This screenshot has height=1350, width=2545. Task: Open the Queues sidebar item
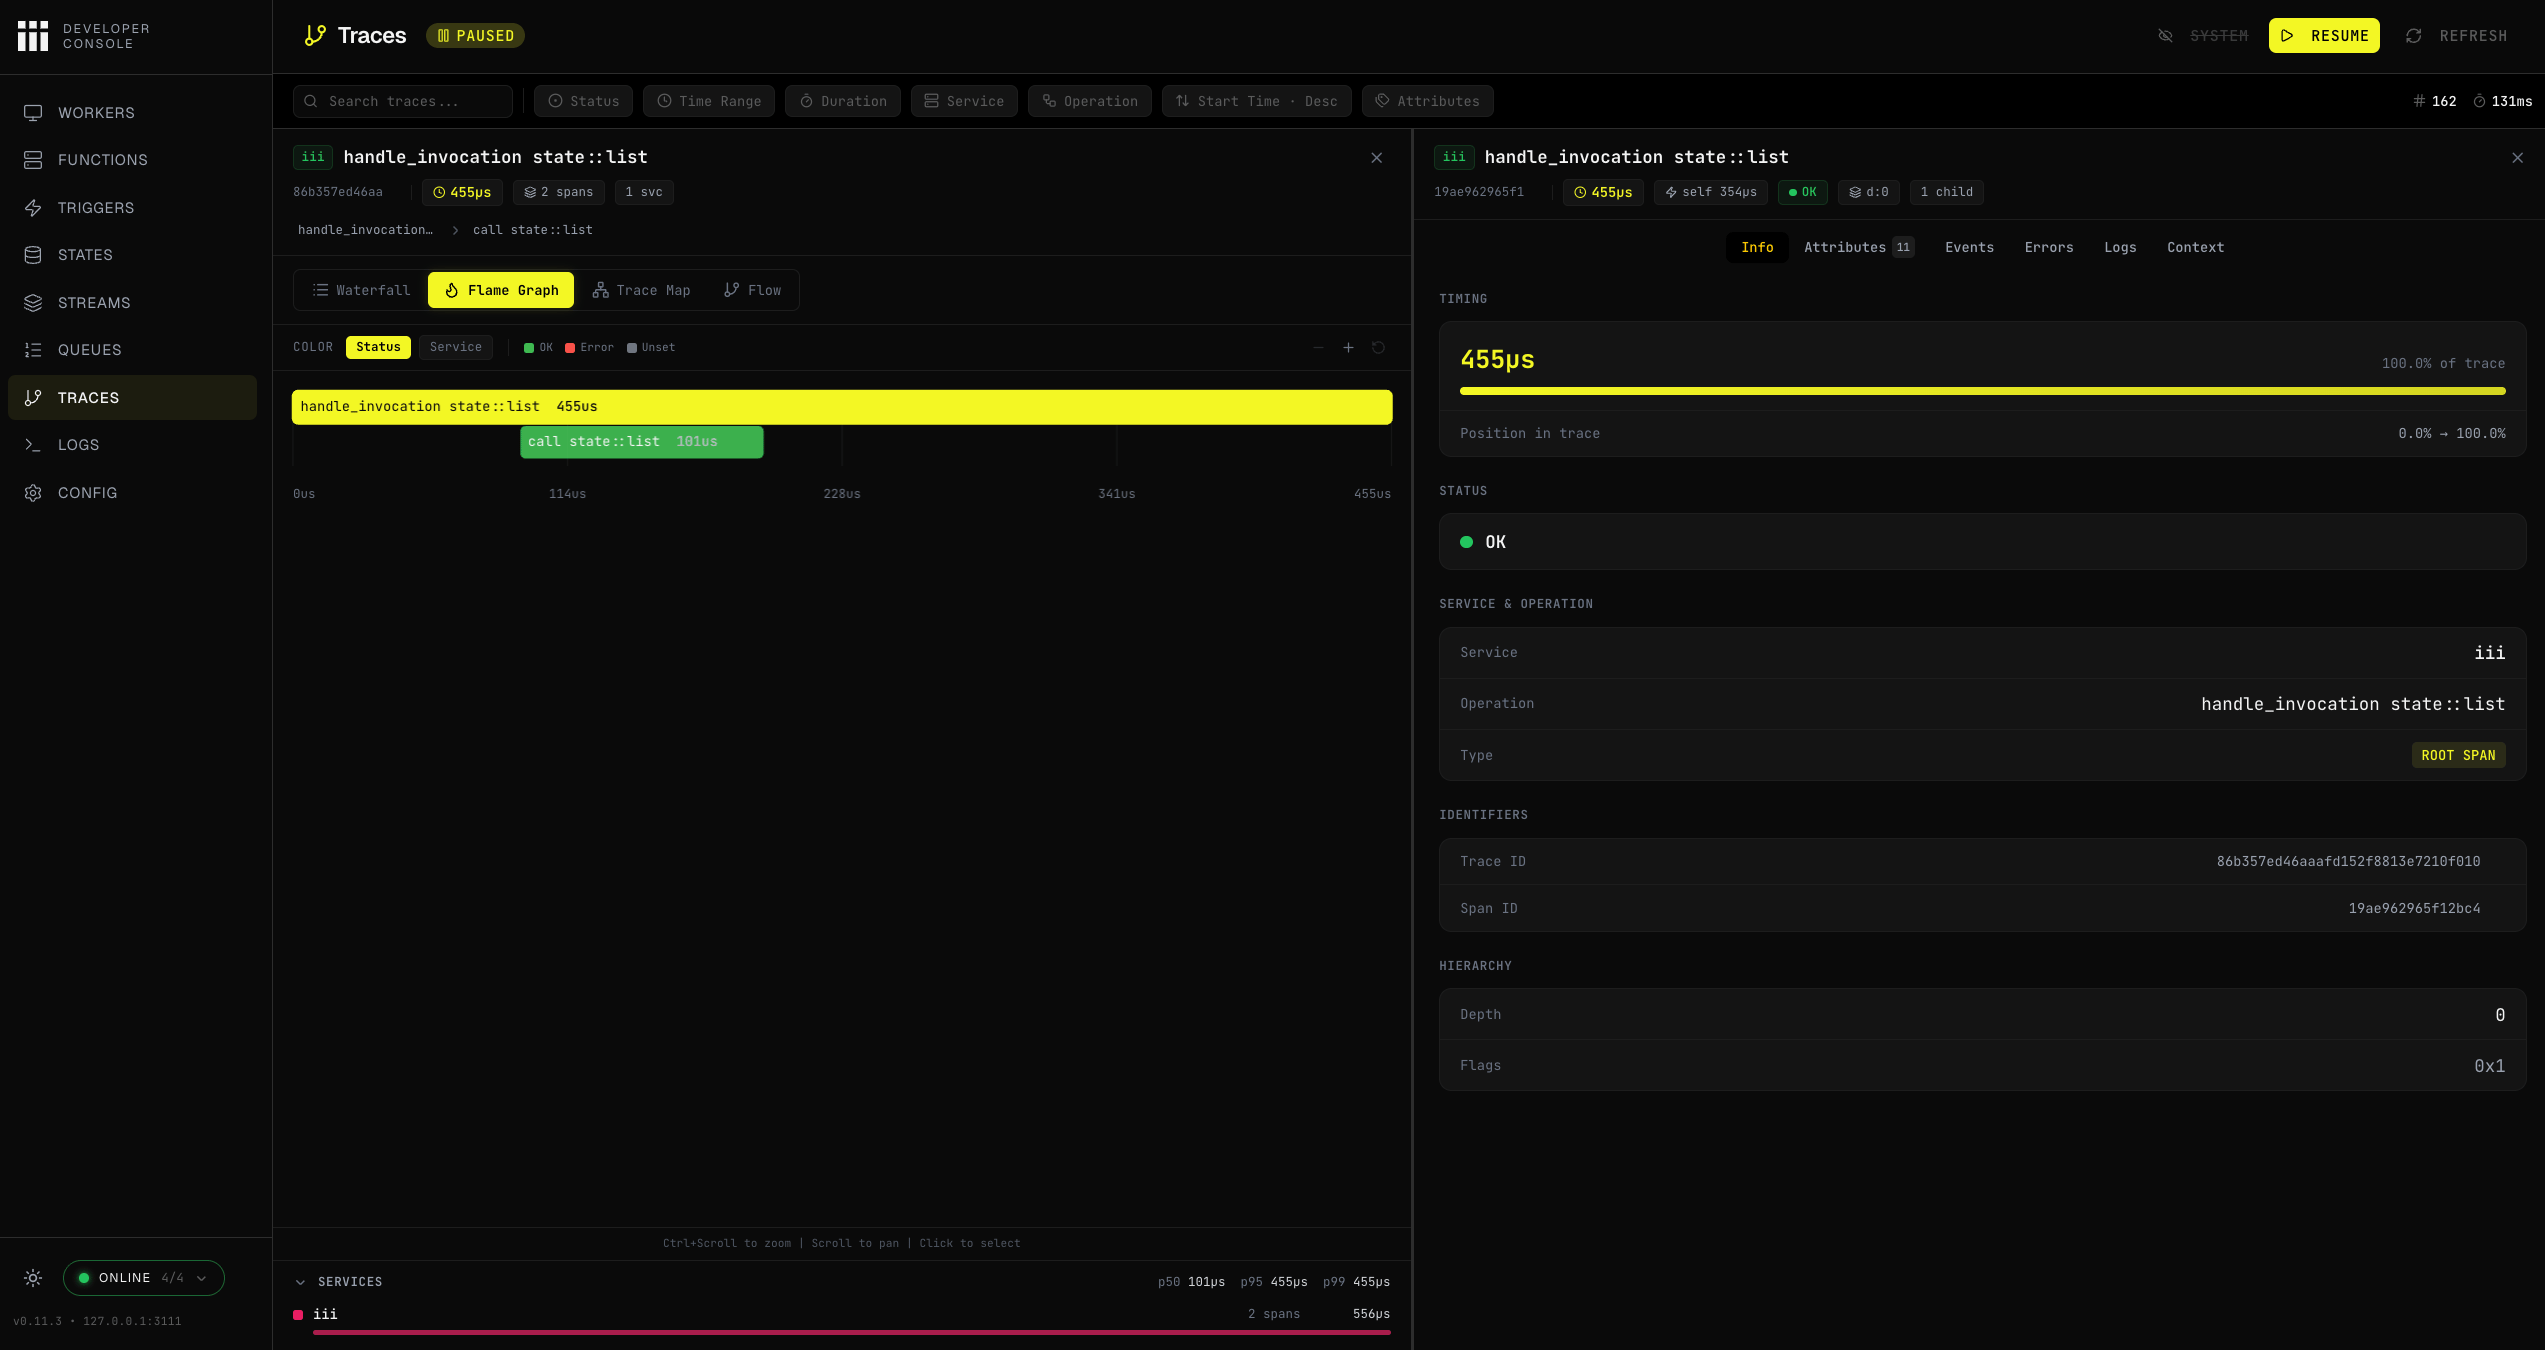[x=132, y=350]
